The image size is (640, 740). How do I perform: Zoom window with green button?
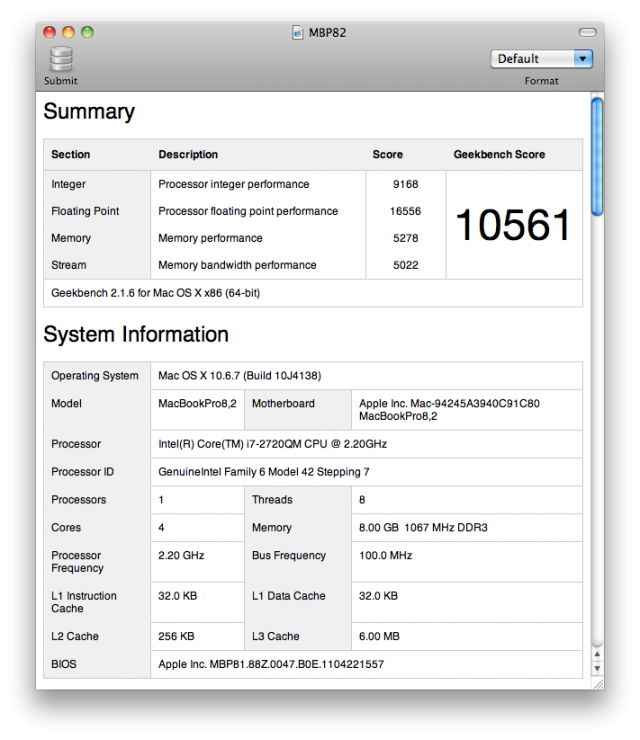pos(87,32)
